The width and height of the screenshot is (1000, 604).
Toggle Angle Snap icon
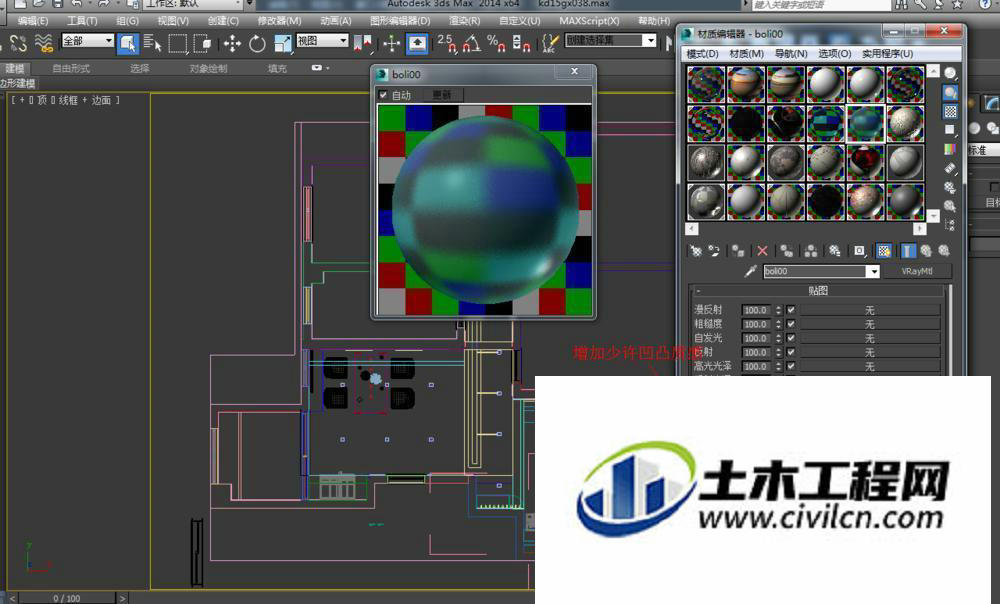tap(471, 43)
